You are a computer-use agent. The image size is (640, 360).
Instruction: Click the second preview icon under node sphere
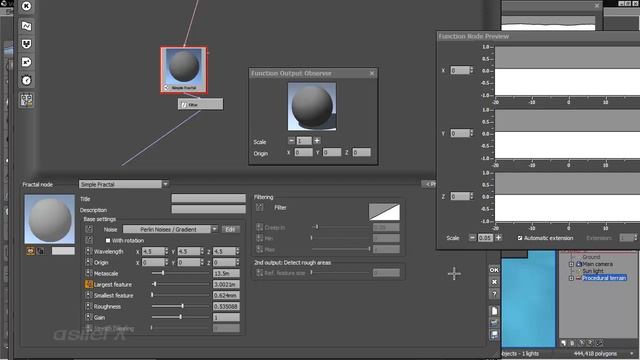click(40, 251)
